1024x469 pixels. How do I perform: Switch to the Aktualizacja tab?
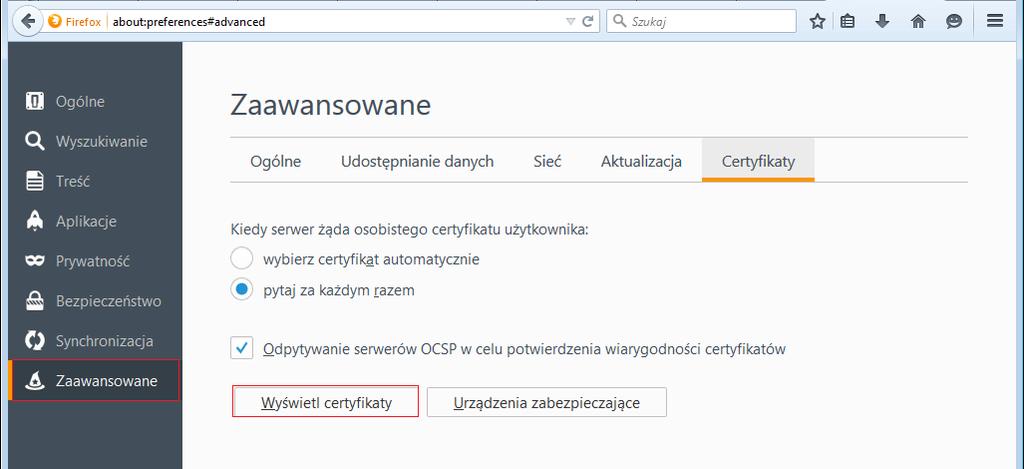point(641,161)
